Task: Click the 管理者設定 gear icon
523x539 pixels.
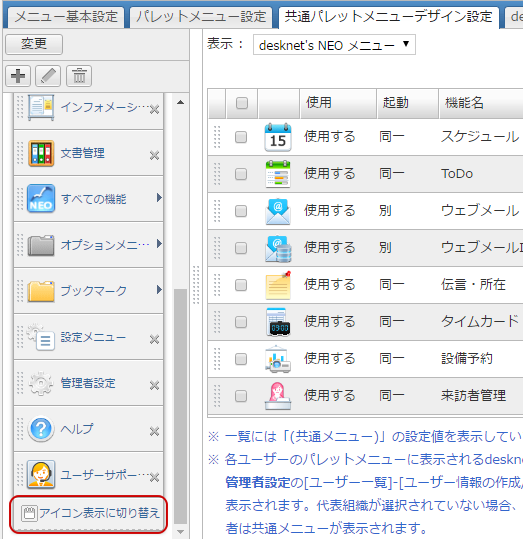Action: (x=41, y=383)
